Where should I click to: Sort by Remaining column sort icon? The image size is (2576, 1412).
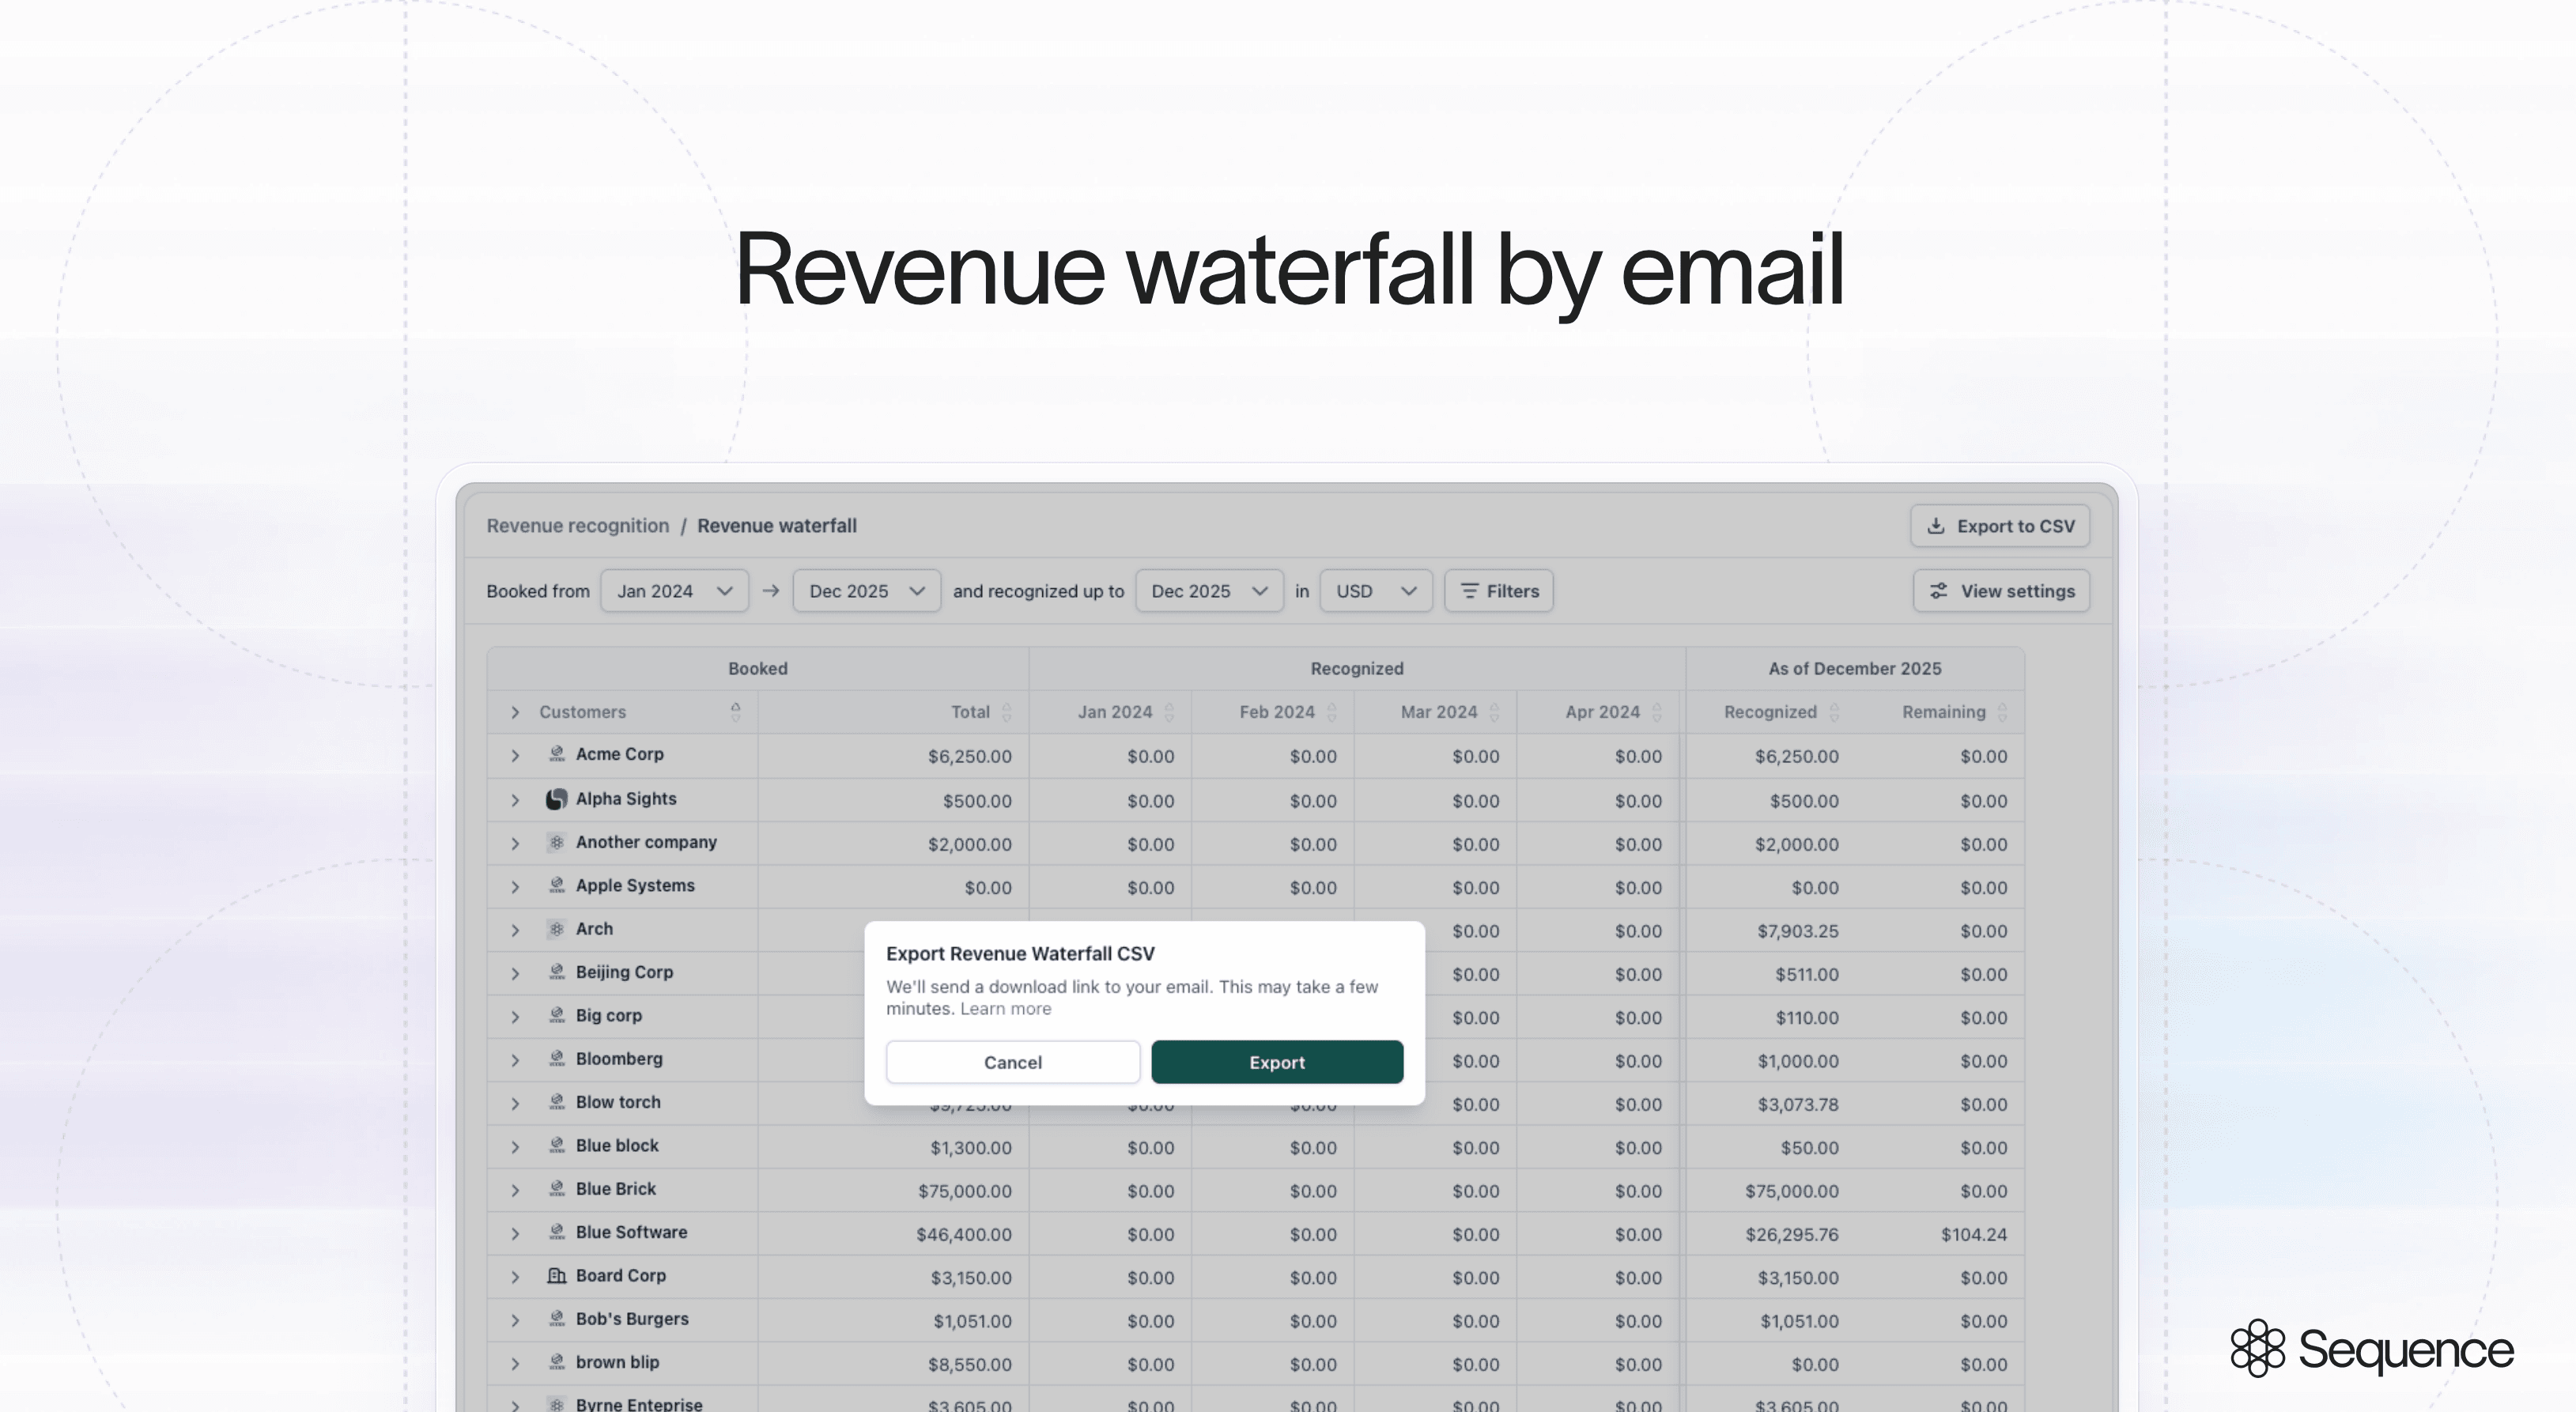[2002, 712]
